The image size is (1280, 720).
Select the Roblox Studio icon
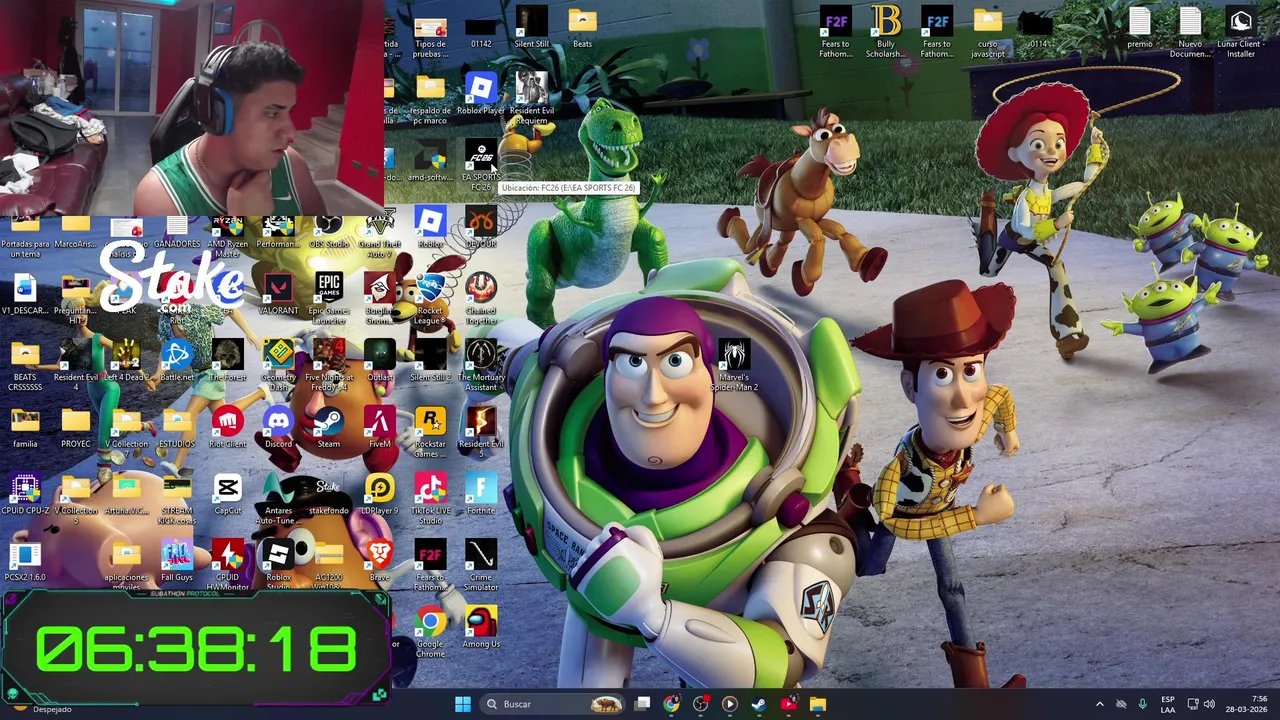coord(278,565)
